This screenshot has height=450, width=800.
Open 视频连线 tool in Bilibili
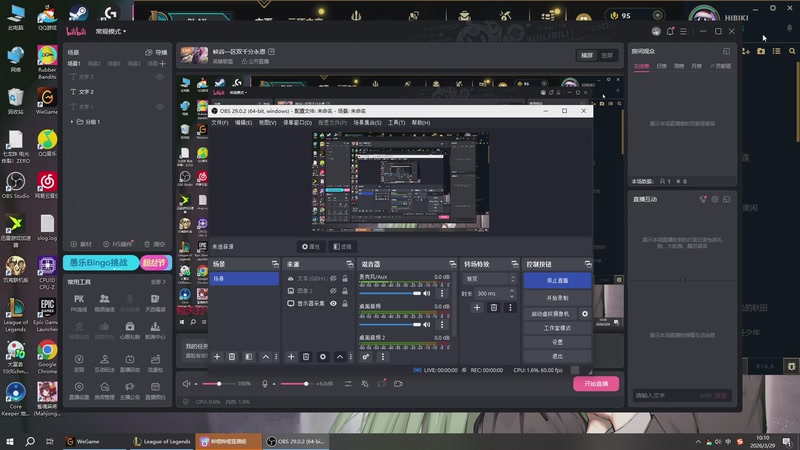point(104,302)
